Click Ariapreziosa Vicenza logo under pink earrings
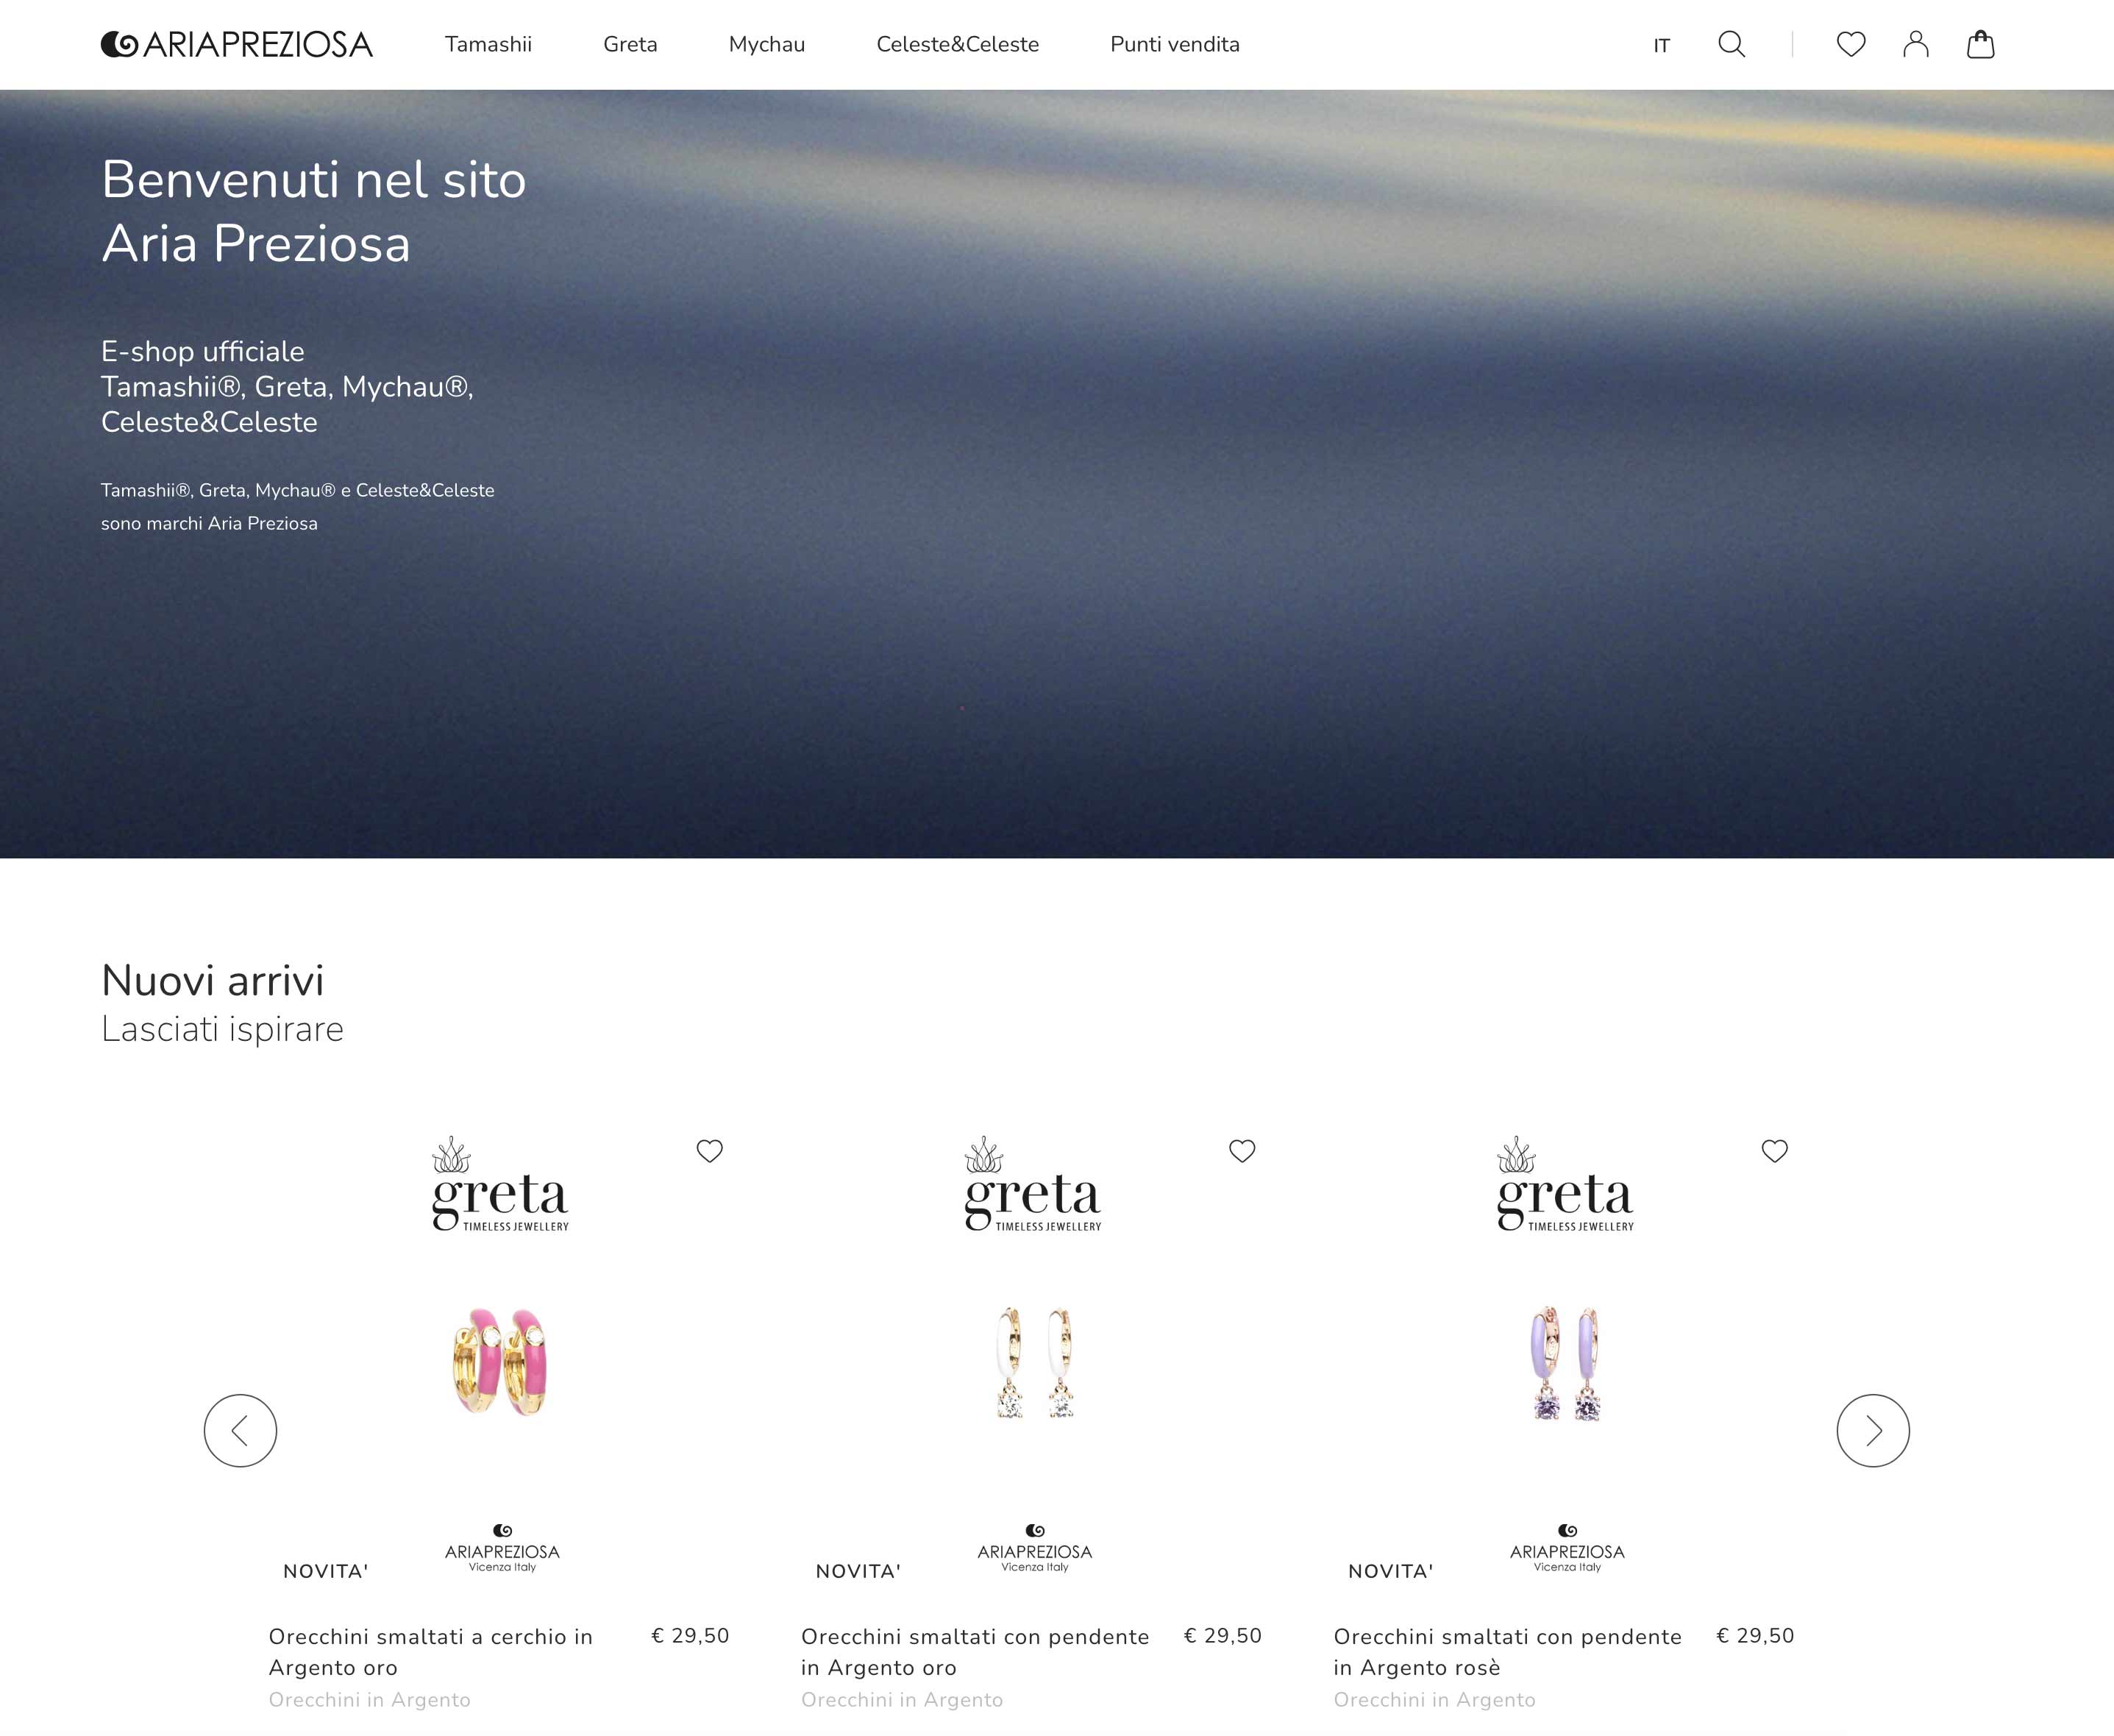 tap(502, 1548)
